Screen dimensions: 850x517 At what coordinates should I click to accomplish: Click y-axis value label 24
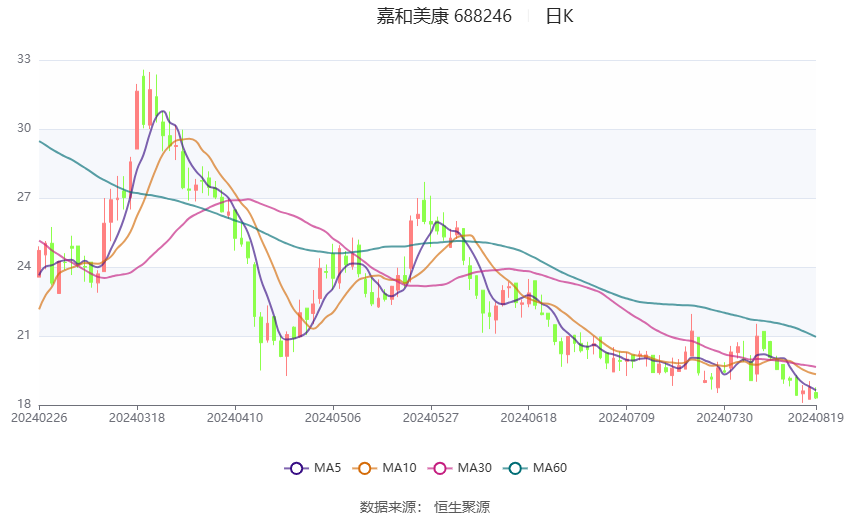24,266
